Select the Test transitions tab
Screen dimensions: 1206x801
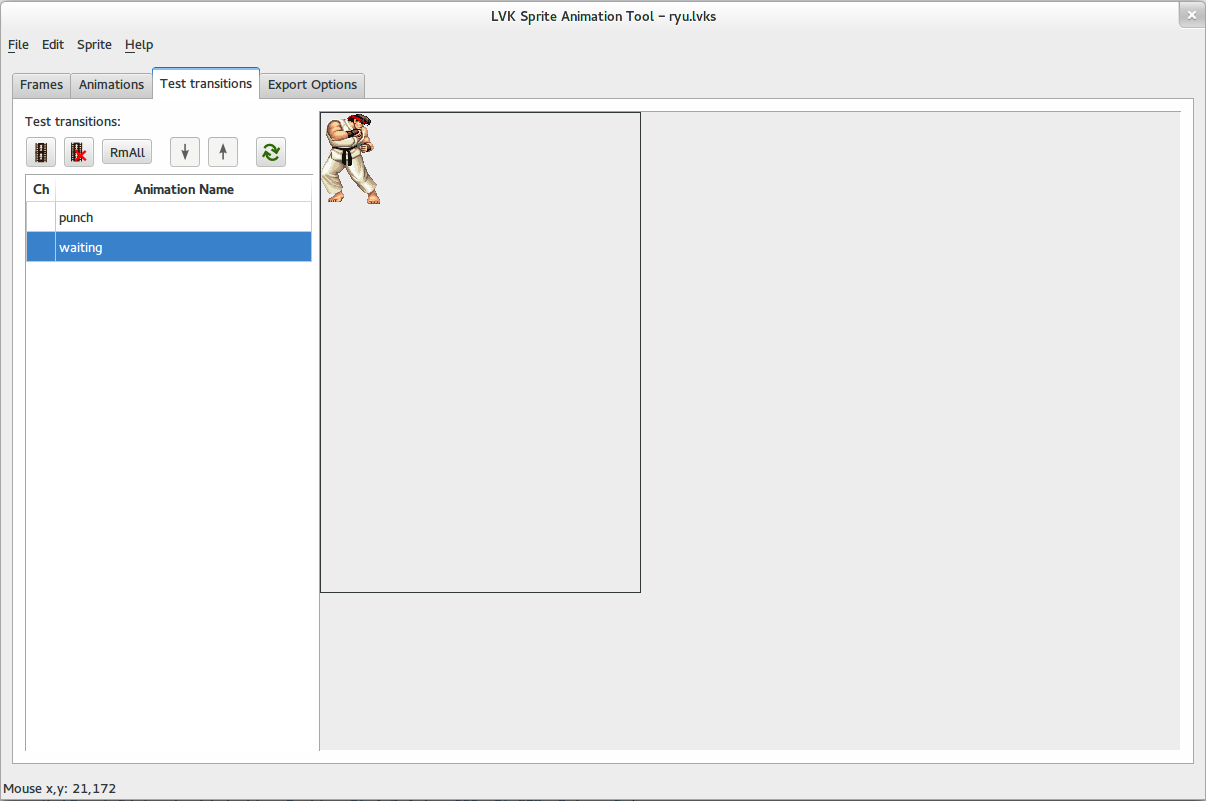coord(206,84)
